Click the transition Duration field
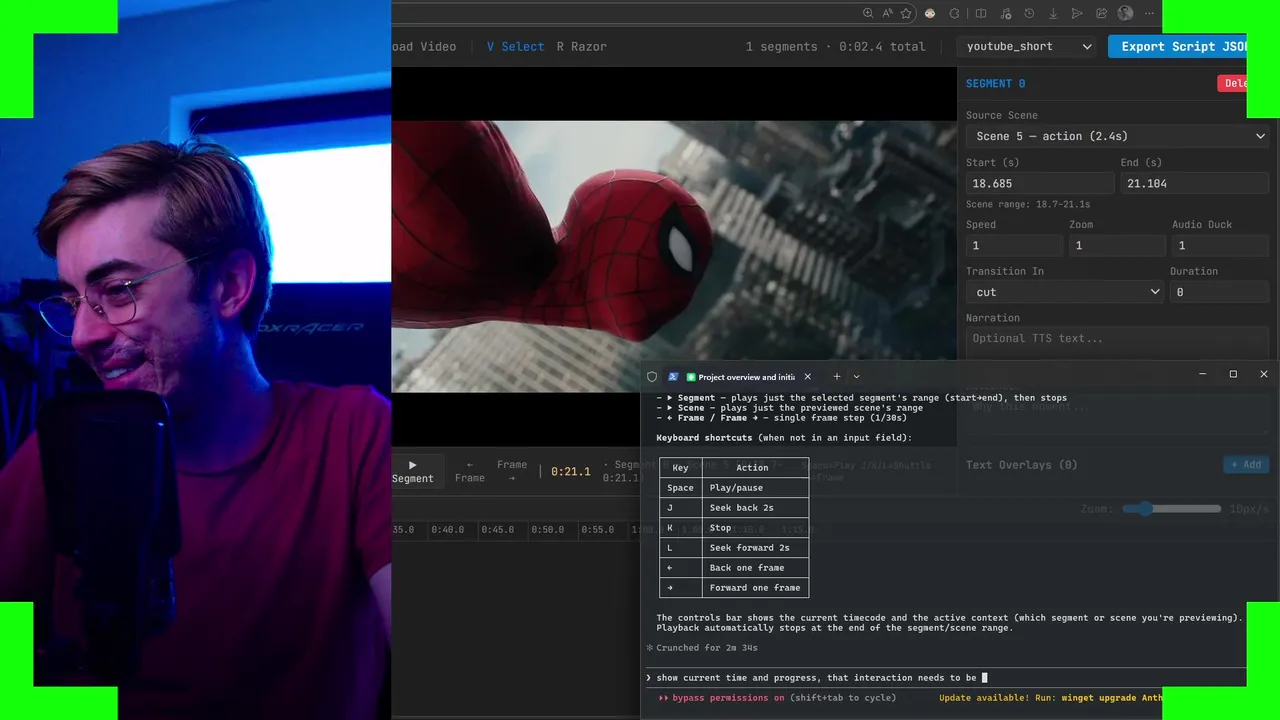The width and height of the screenshot is (1280, 720). click(1220, 292)
